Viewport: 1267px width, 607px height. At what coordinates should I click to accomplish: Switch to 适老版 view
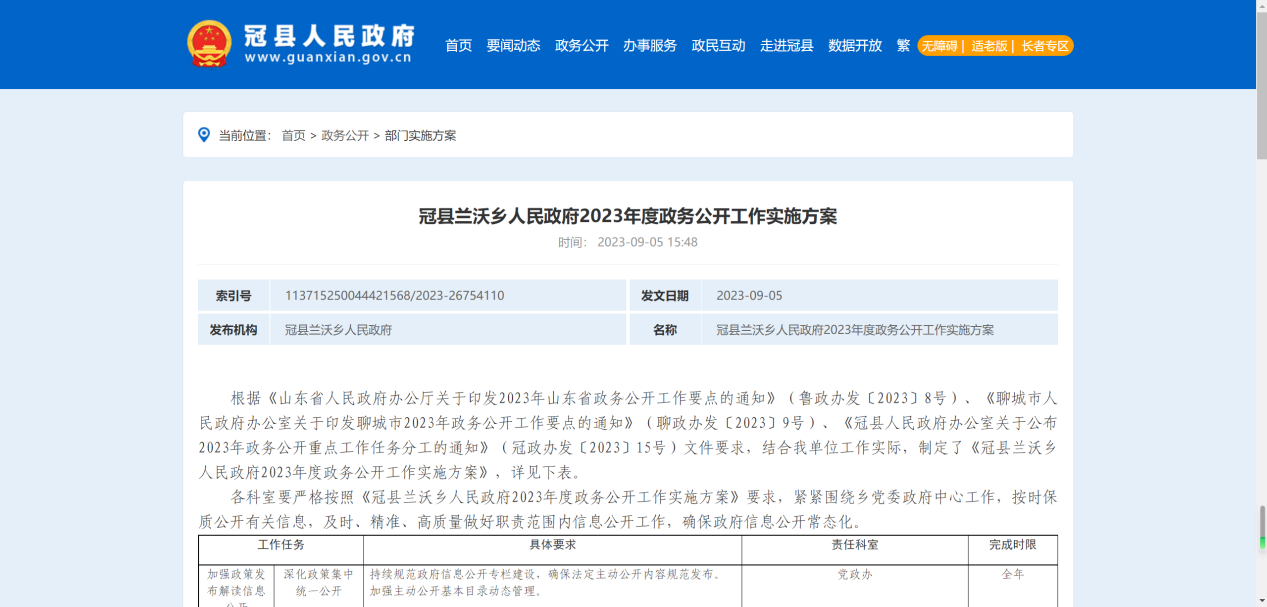click(x=990, y=46)
